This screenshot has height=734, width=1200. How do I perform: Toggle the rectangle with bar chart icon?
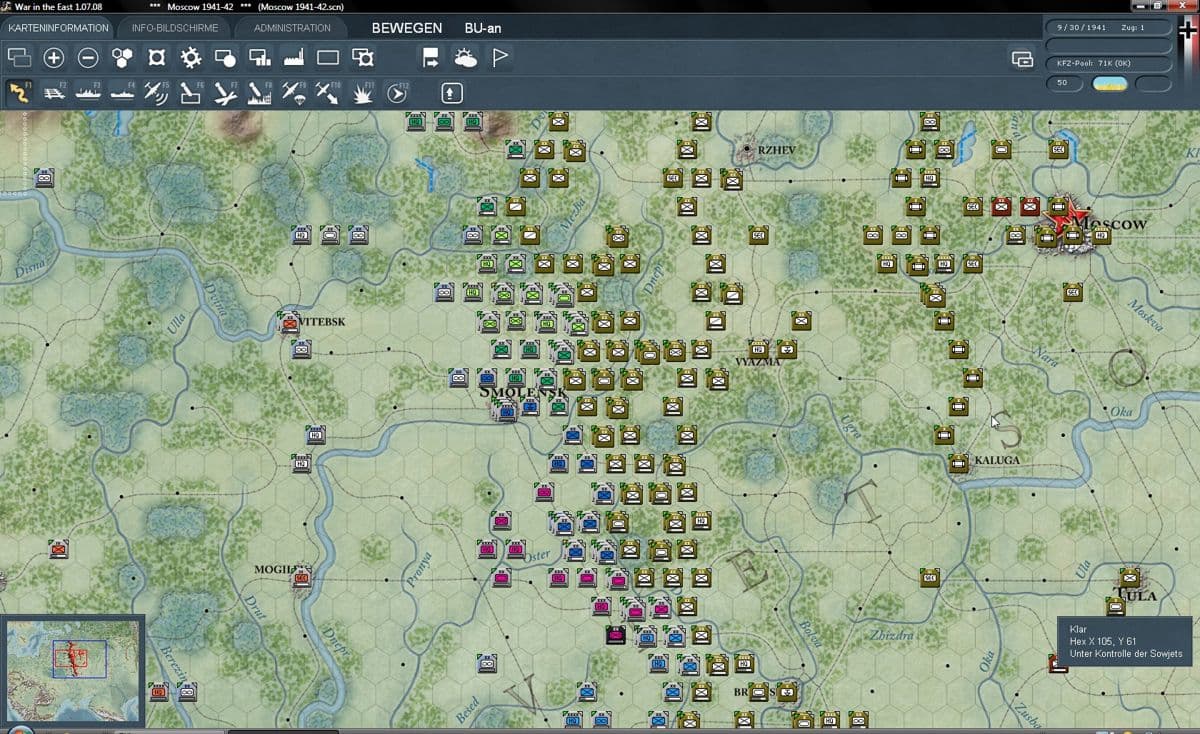(x=259, y=58)
